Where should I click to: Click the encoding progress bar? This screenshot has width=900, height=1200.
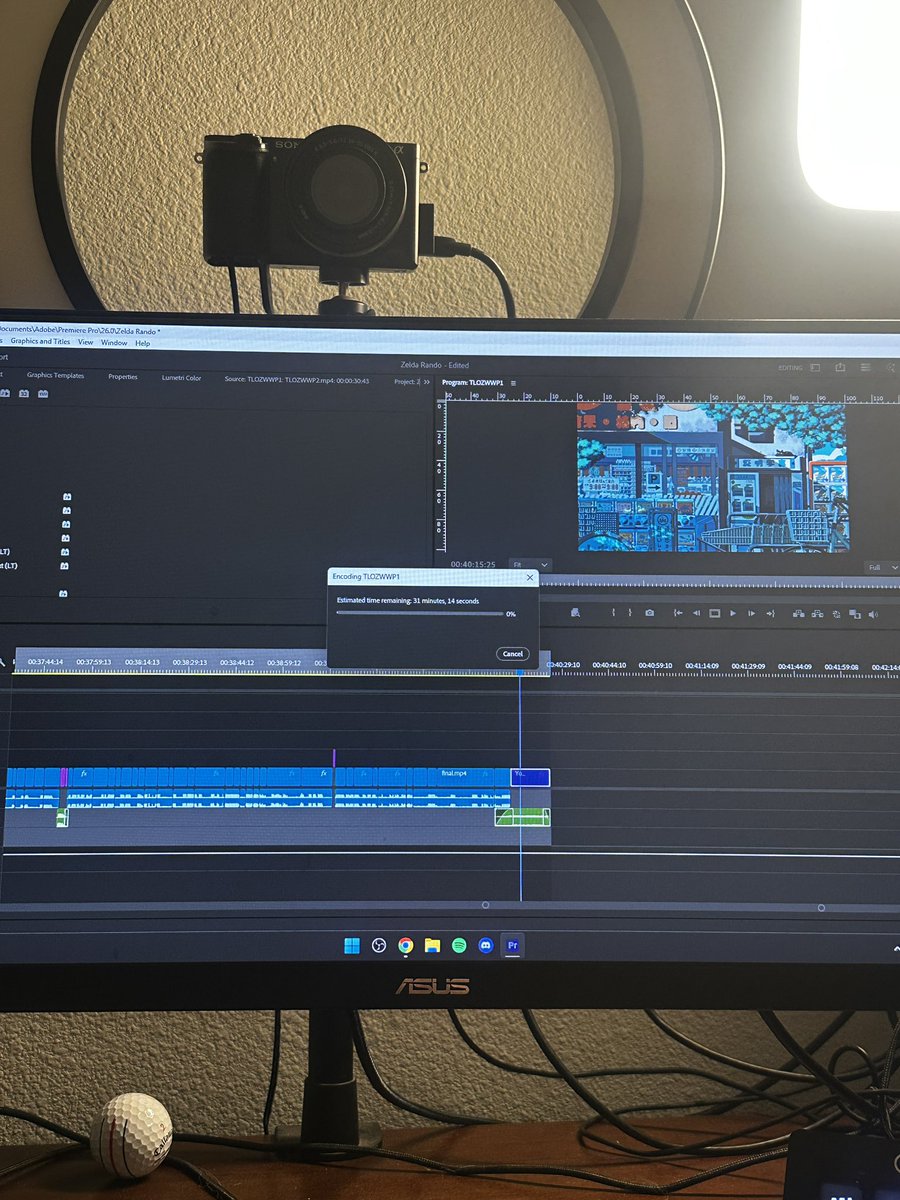419,613
